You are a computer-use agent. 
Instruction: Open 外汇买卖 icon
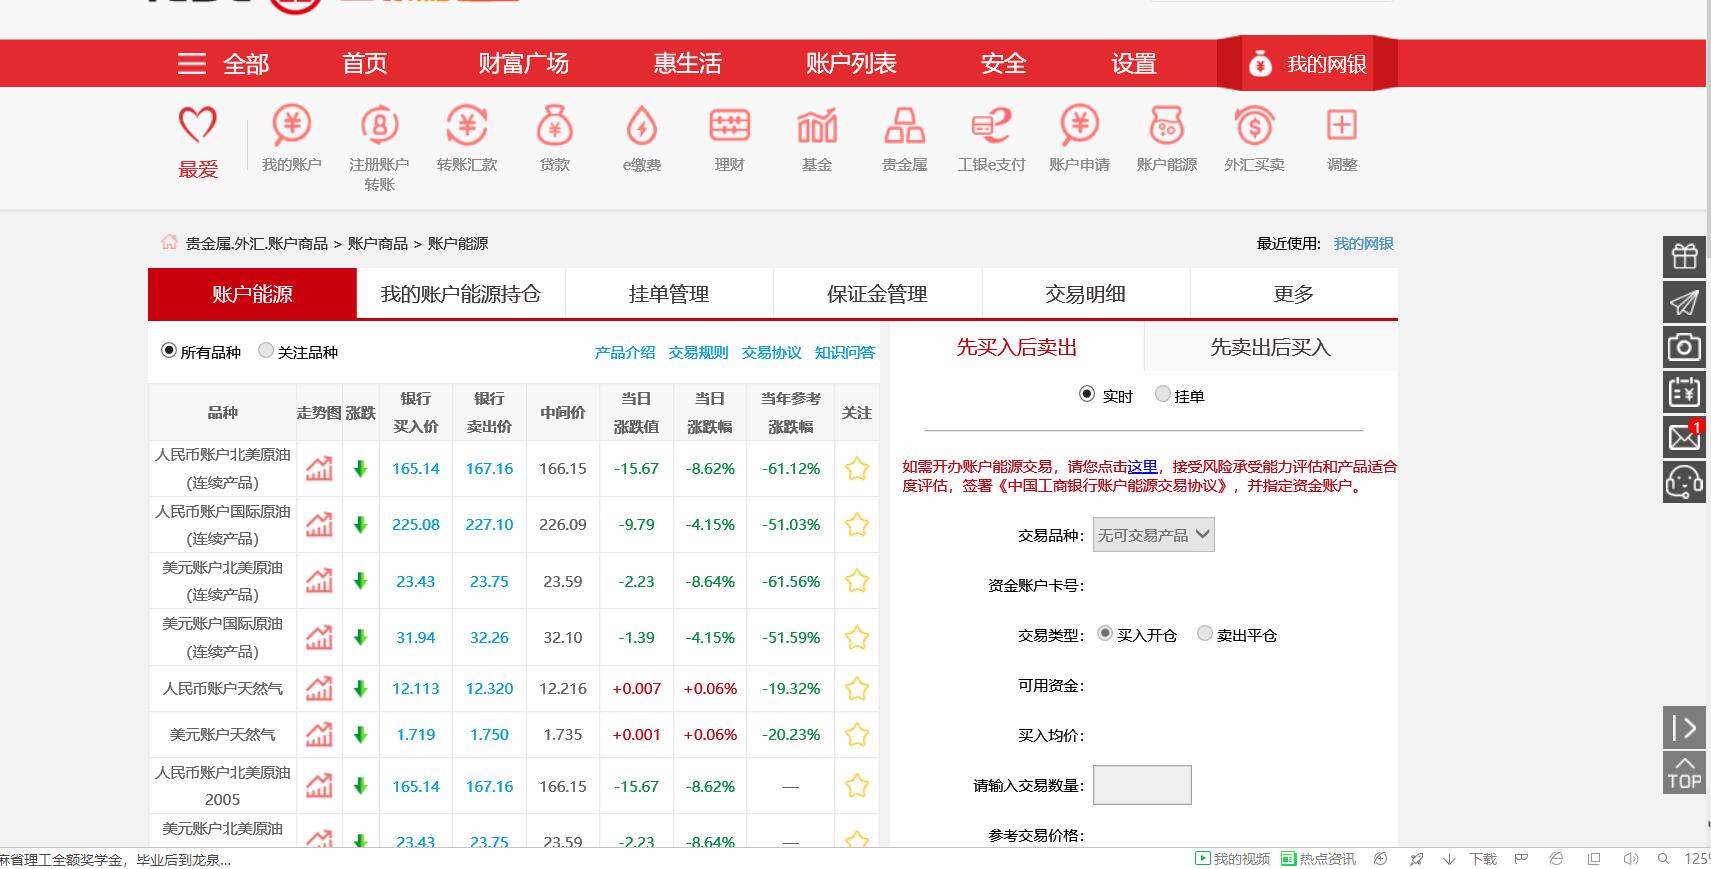1254,126
